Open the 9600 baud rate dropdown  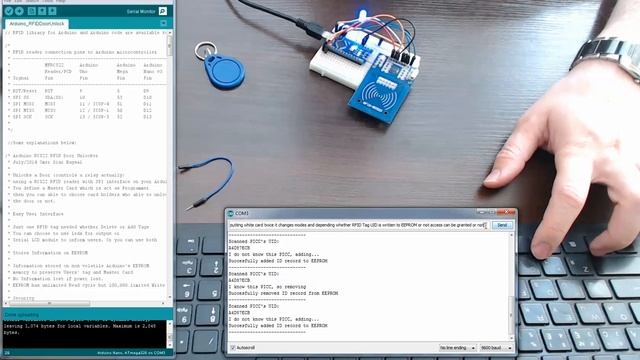point(496,348)
